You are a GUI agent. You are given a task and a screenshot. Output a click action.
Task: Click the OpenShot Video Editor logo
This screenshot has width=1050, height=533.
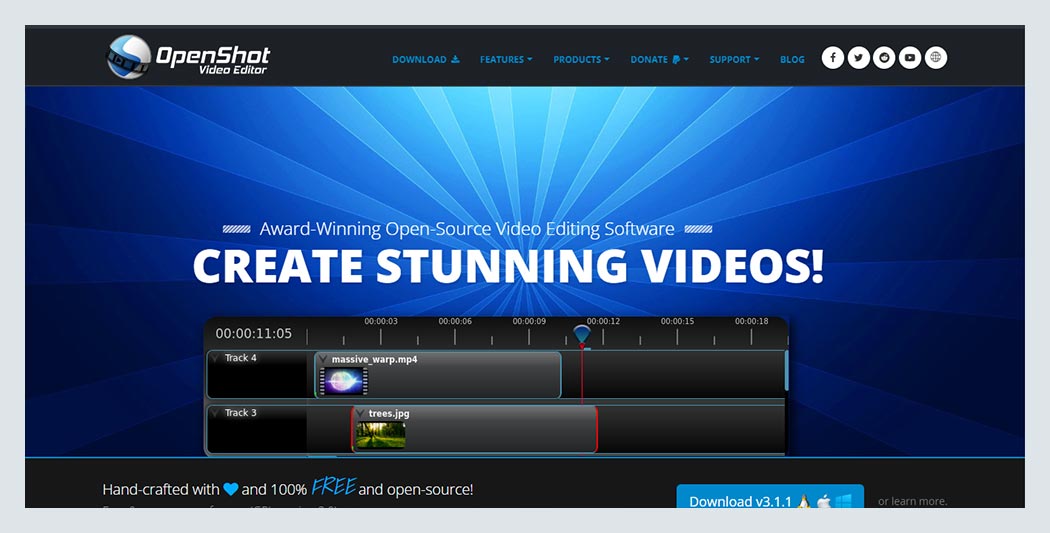188,57
